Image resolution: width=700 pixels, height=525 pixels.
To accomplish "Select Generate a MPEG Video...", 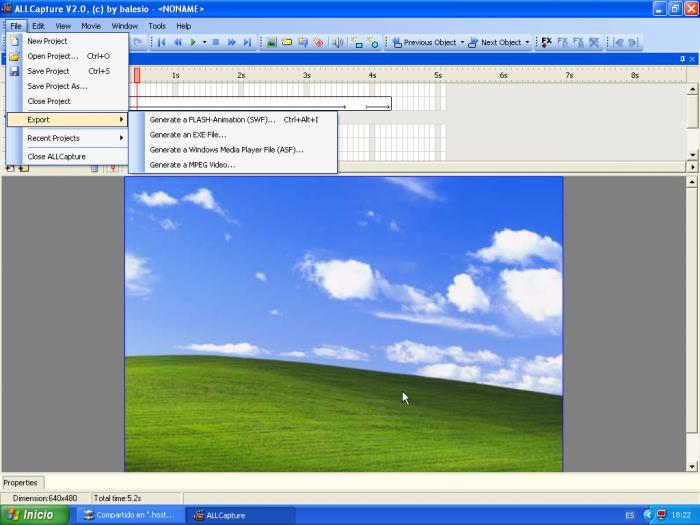I will 233,165.
